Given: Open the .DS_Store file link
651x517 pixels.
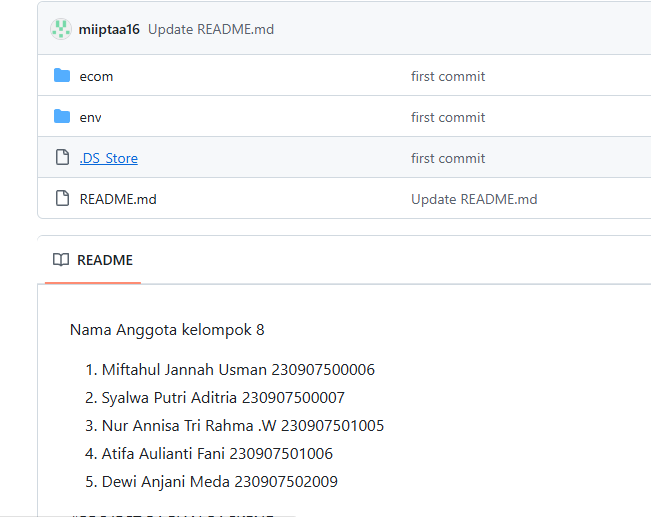Looking at the screenshot, I should 108,158.
